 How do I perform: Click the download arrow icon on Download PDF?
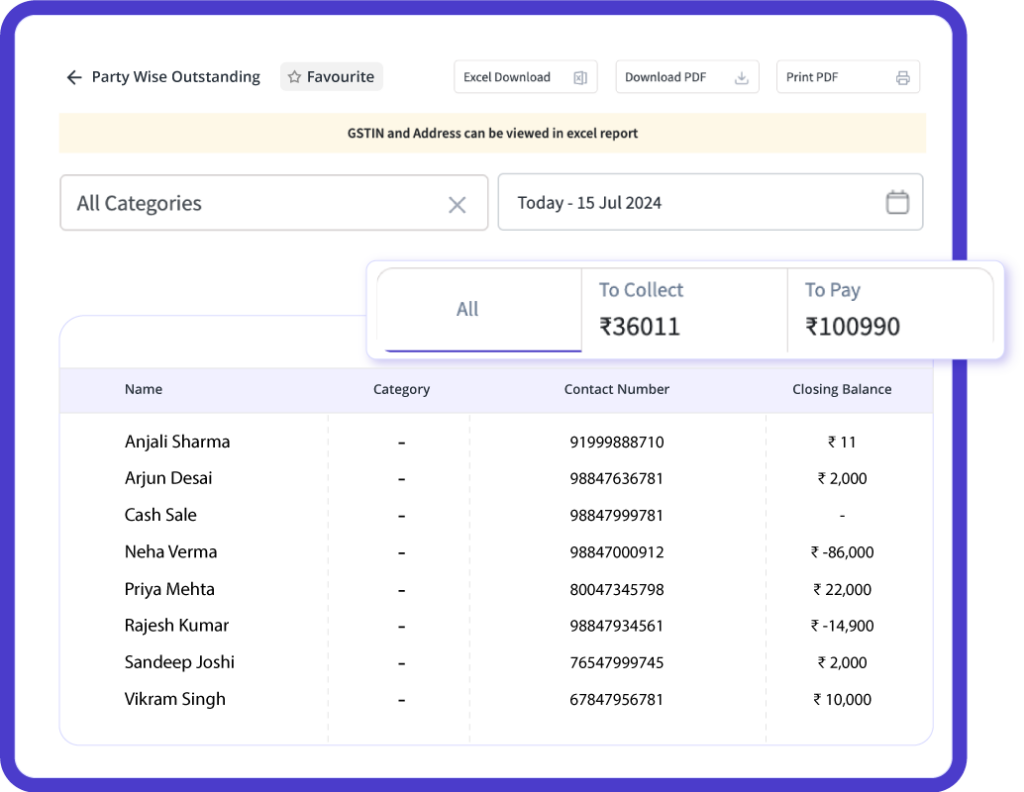740,76
